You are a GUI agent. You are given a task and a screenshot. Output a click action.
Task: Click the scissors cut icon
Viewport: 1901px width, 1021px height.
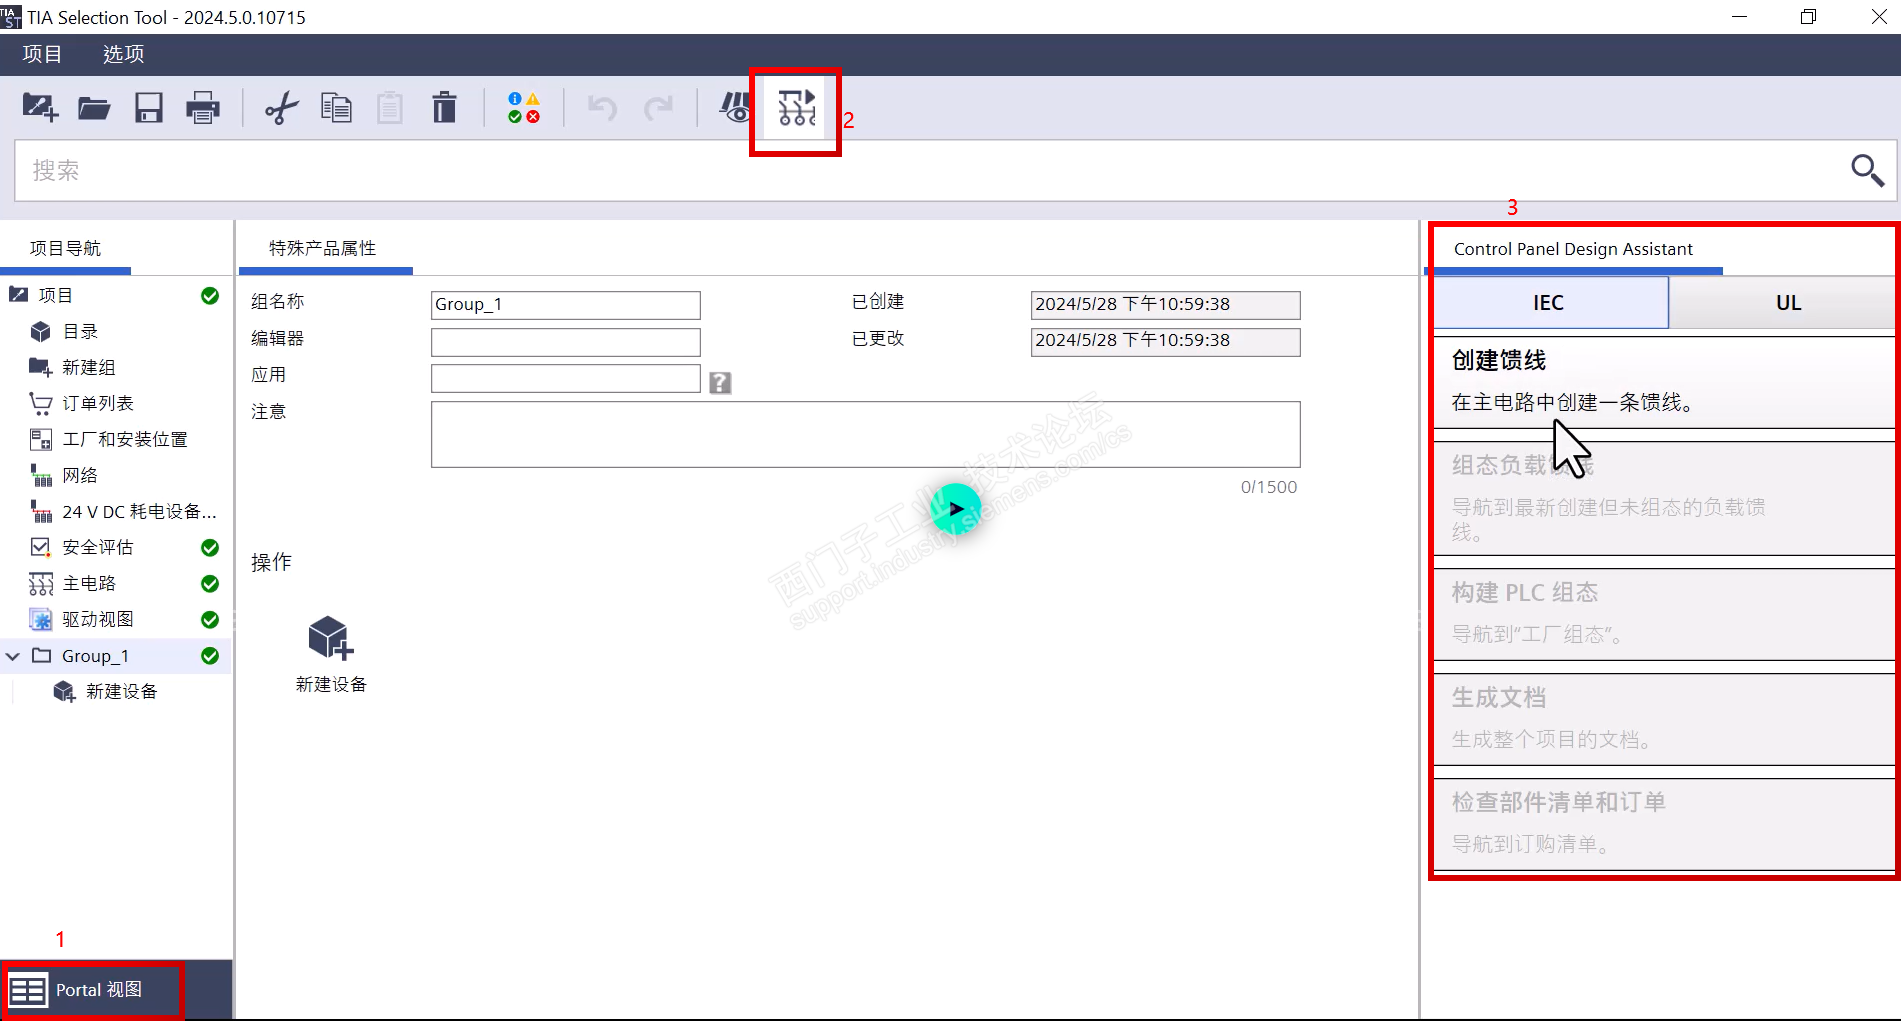282,107
